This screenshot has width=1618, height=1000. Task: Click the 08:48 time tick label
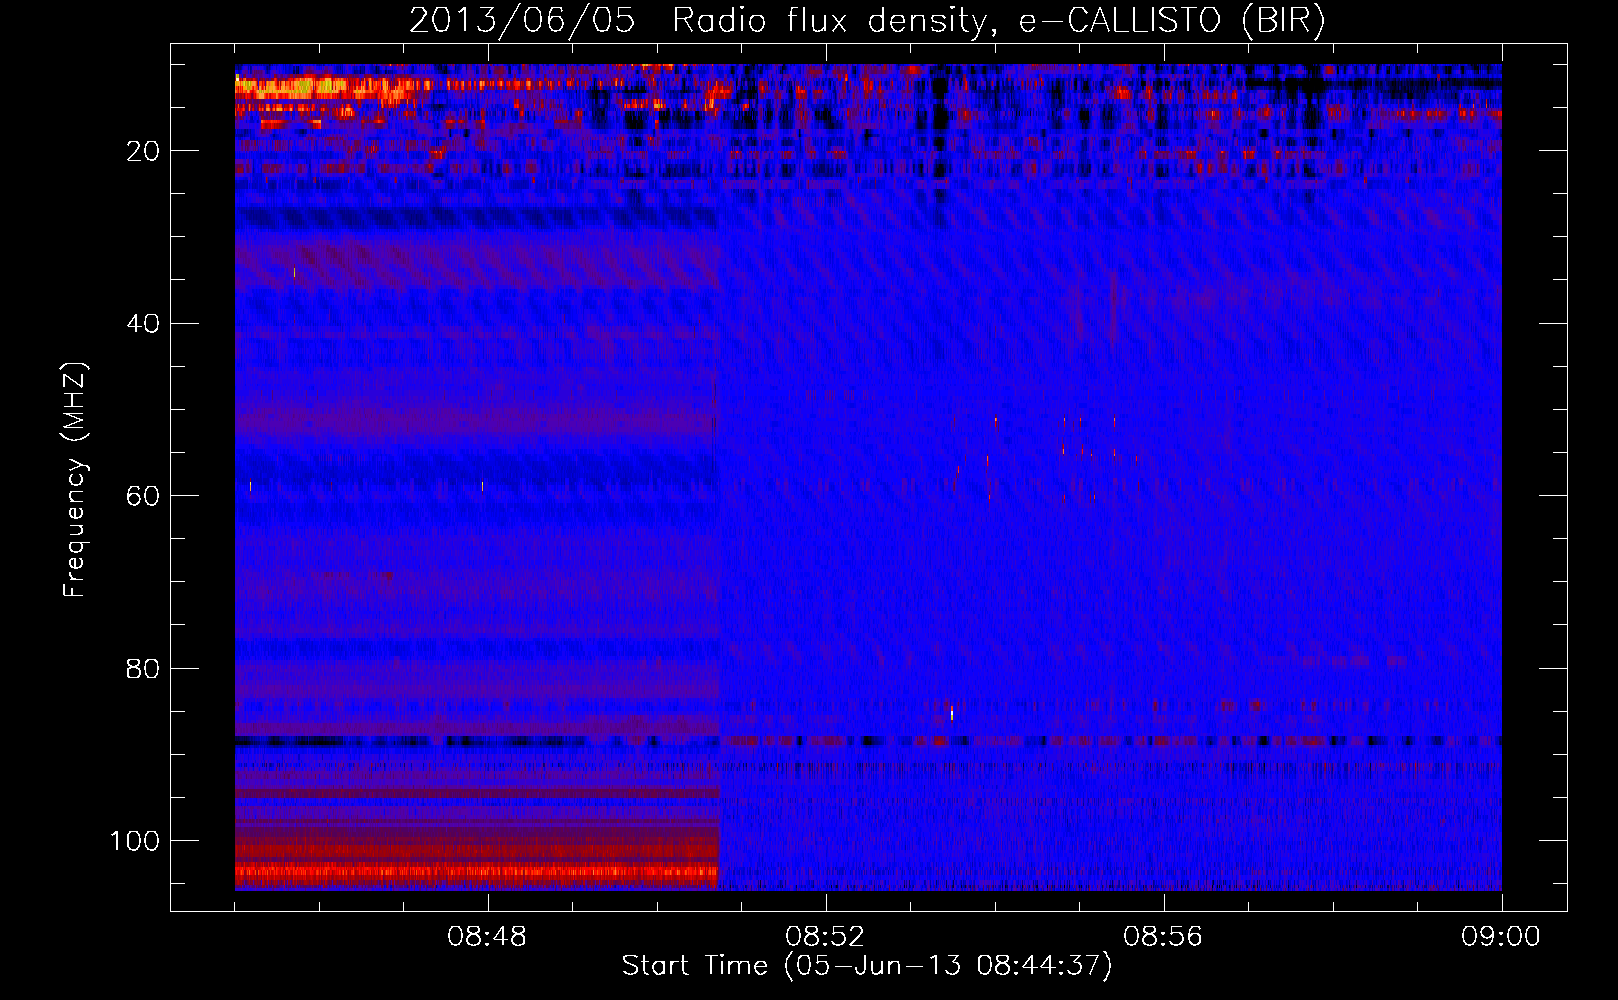487,937
